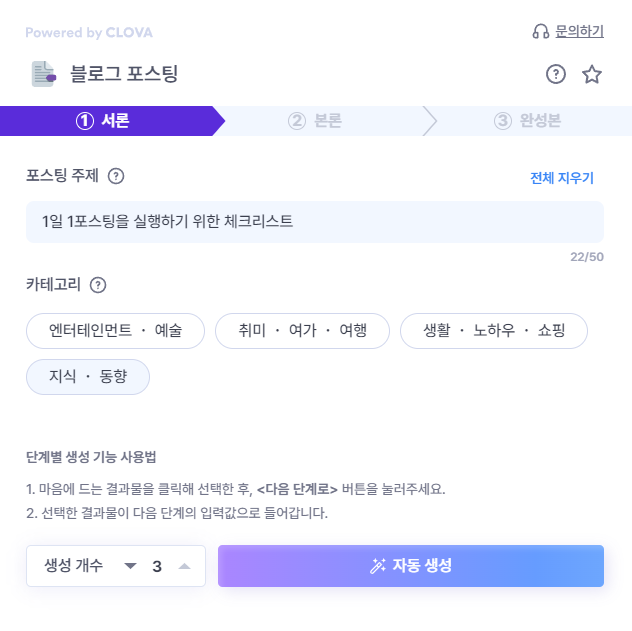Viewport: 632px width, 631px height.
Task: Open the 문의하기 link
Action: [579, 31]
